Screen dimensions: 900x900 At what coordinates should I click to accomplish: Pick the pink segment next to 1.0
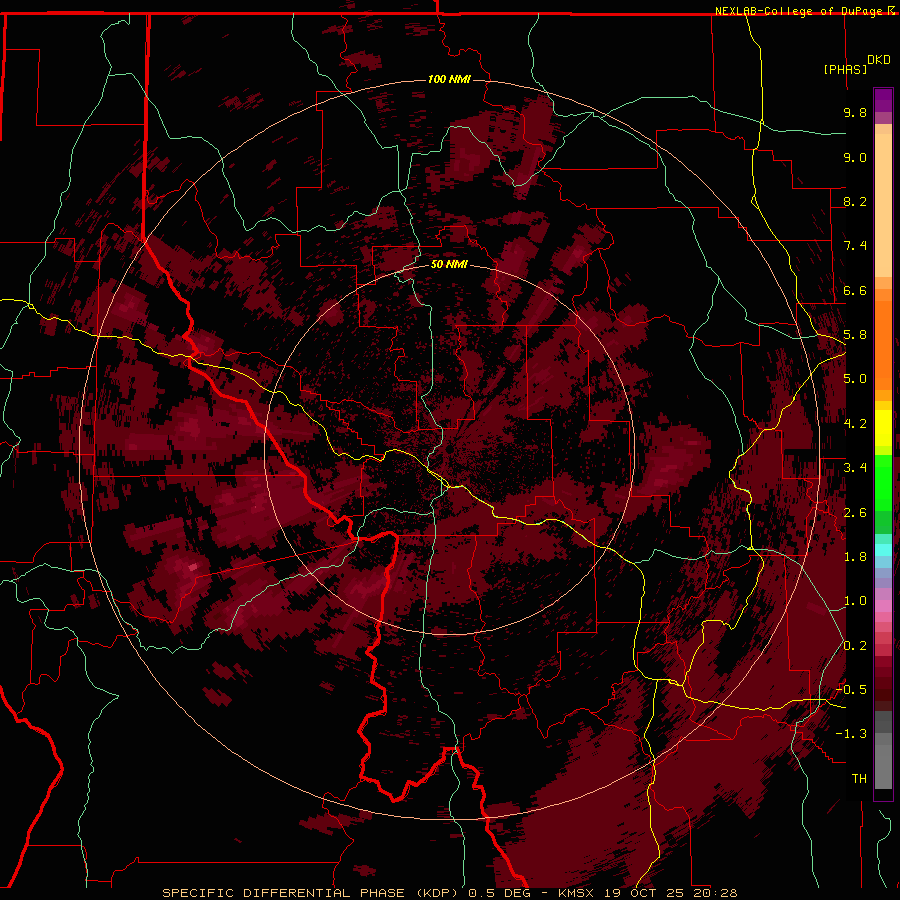pos(883,606)
